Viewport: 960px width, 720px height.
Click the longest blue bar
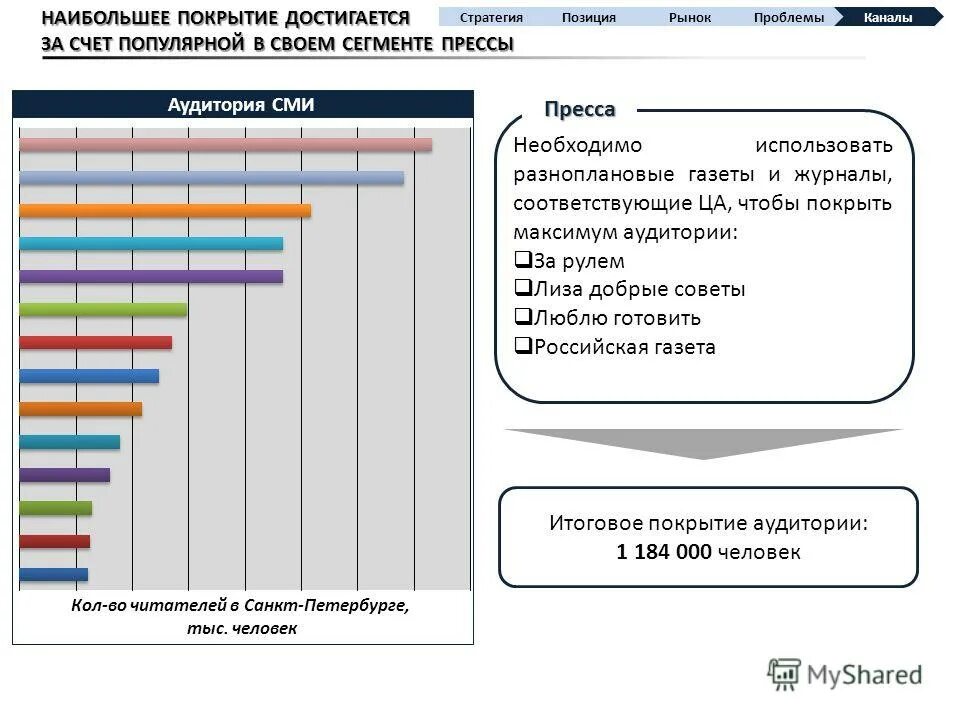[210, 177]
